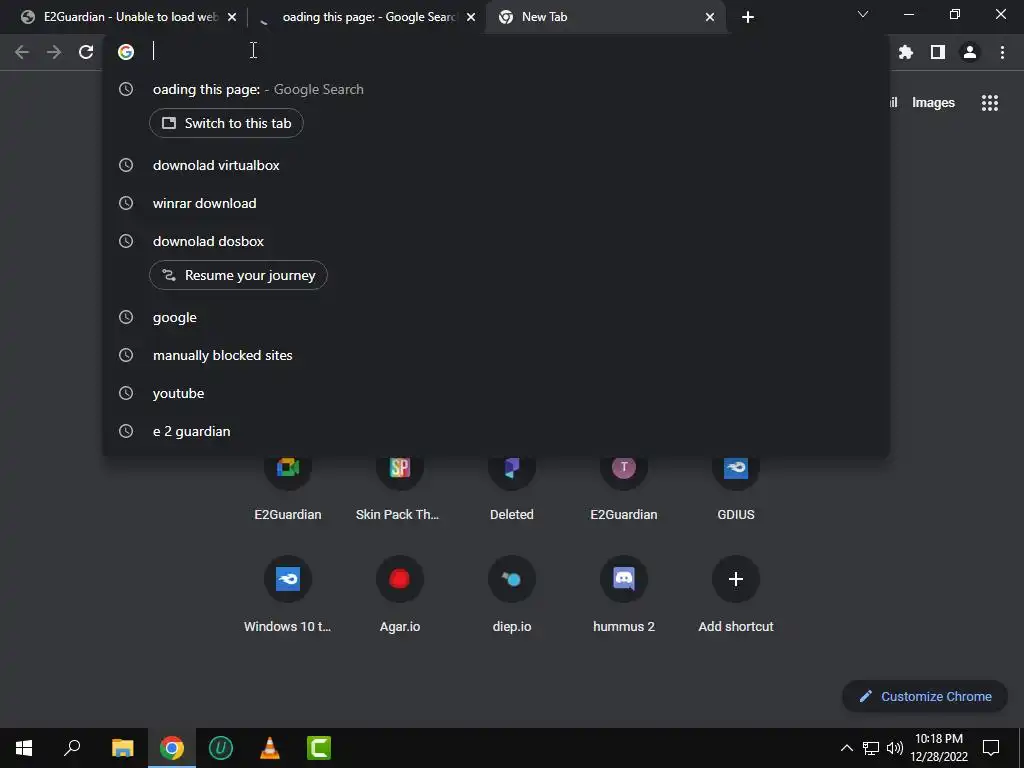This screenshot has width=1024, height=768.
Task: Toggle the side panel icon
Action: [x=938, y=52]
